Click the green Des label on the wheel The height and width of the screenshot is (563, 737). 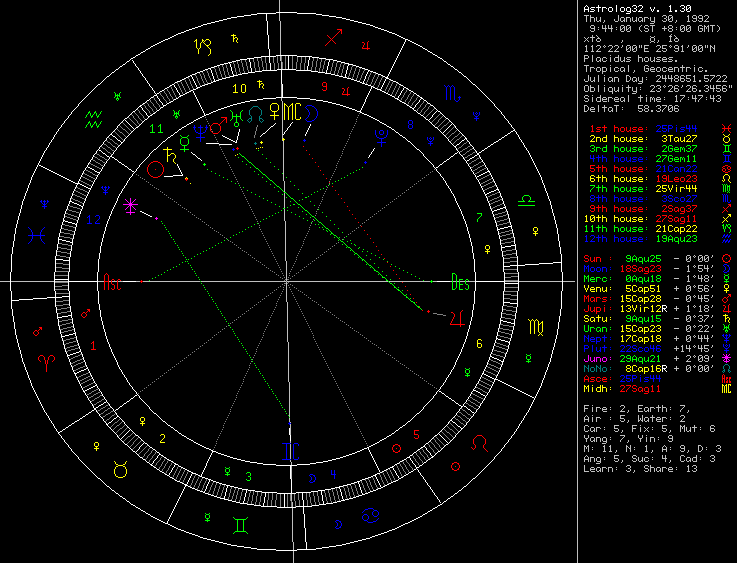(460, 282)
